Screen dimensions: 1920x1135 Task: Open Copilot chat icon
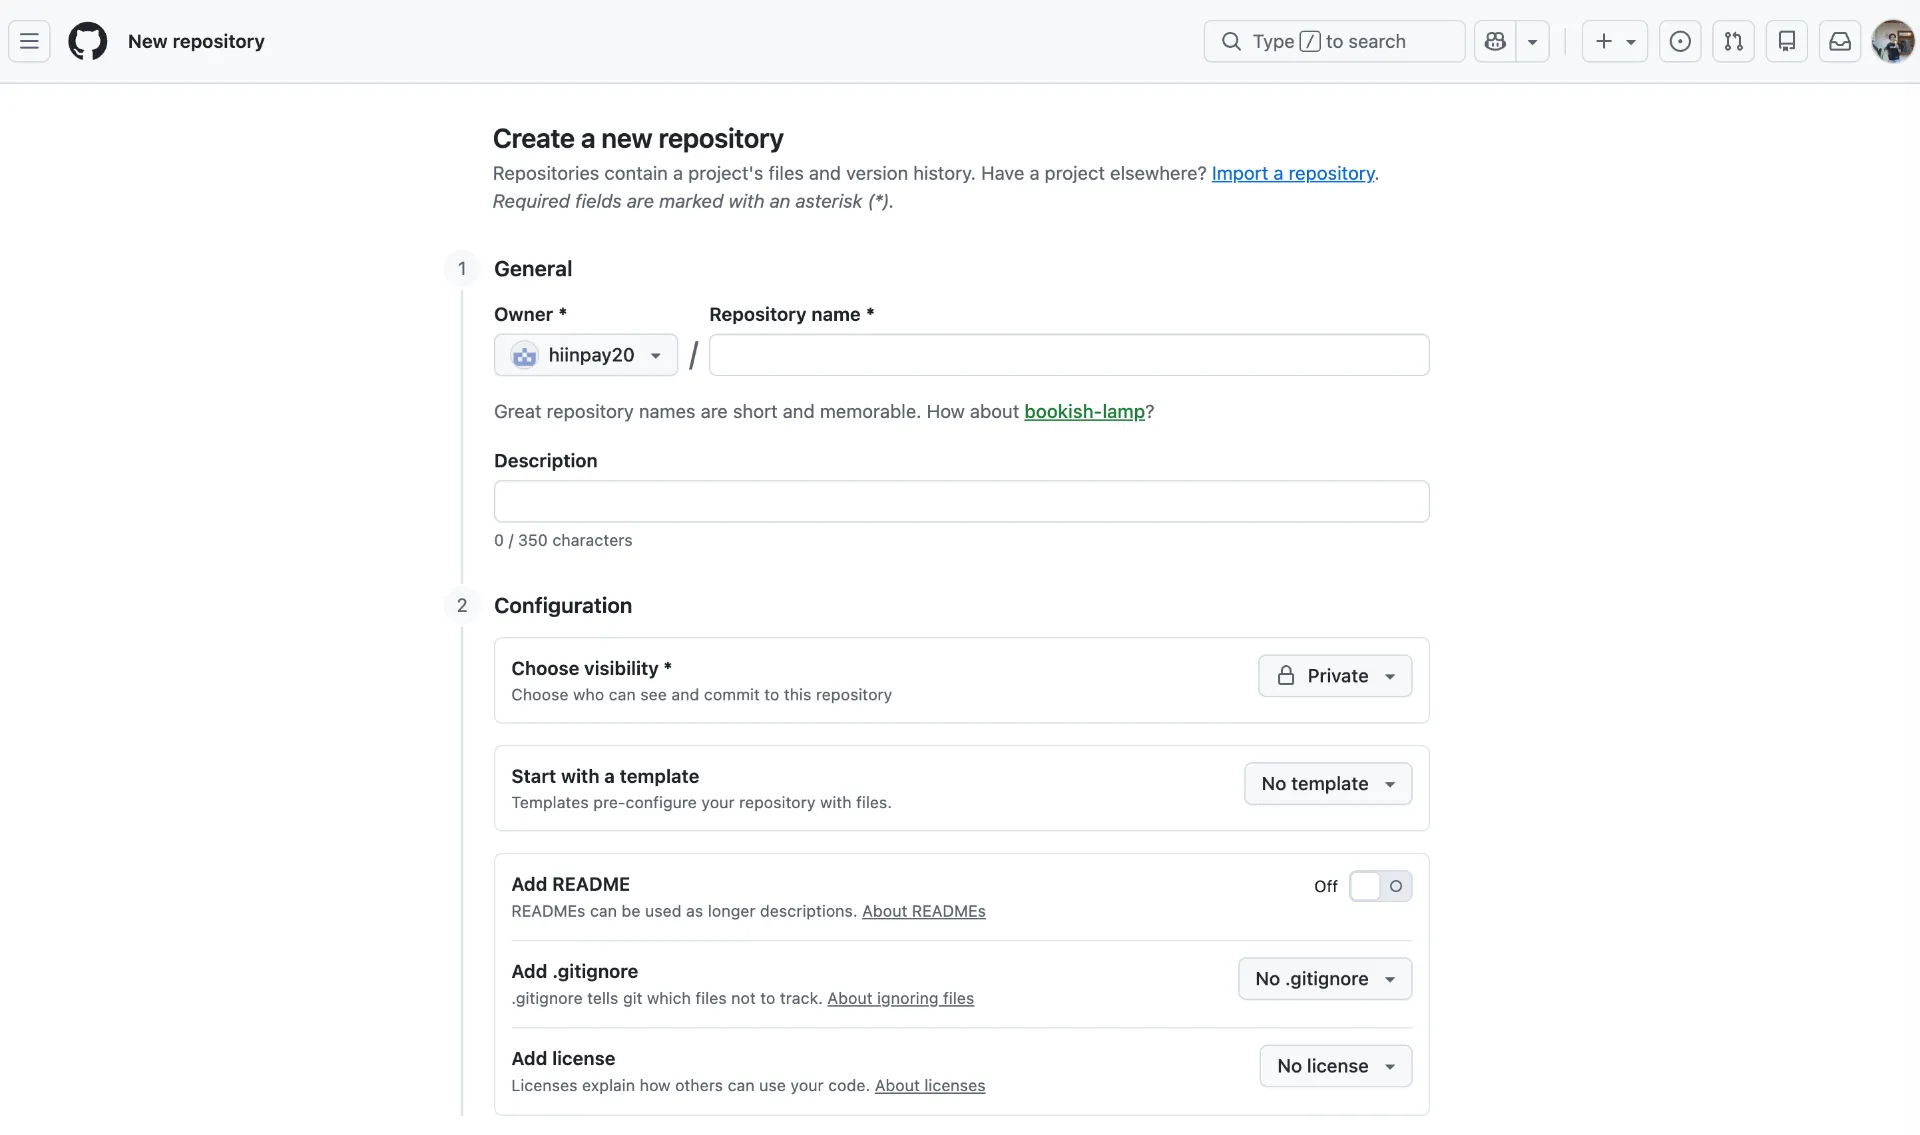click(x=1495, y=41)
